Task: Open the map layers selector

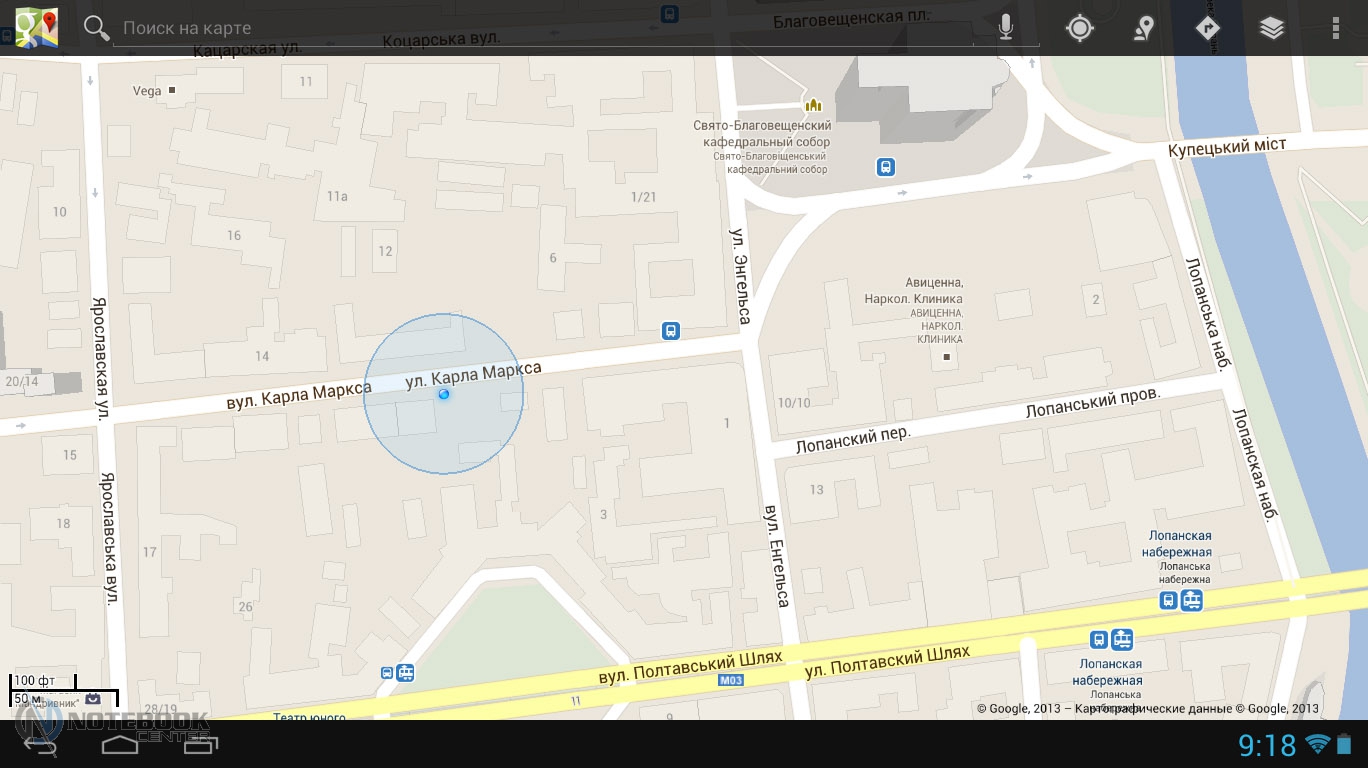Action: [x=1271, y=28]
